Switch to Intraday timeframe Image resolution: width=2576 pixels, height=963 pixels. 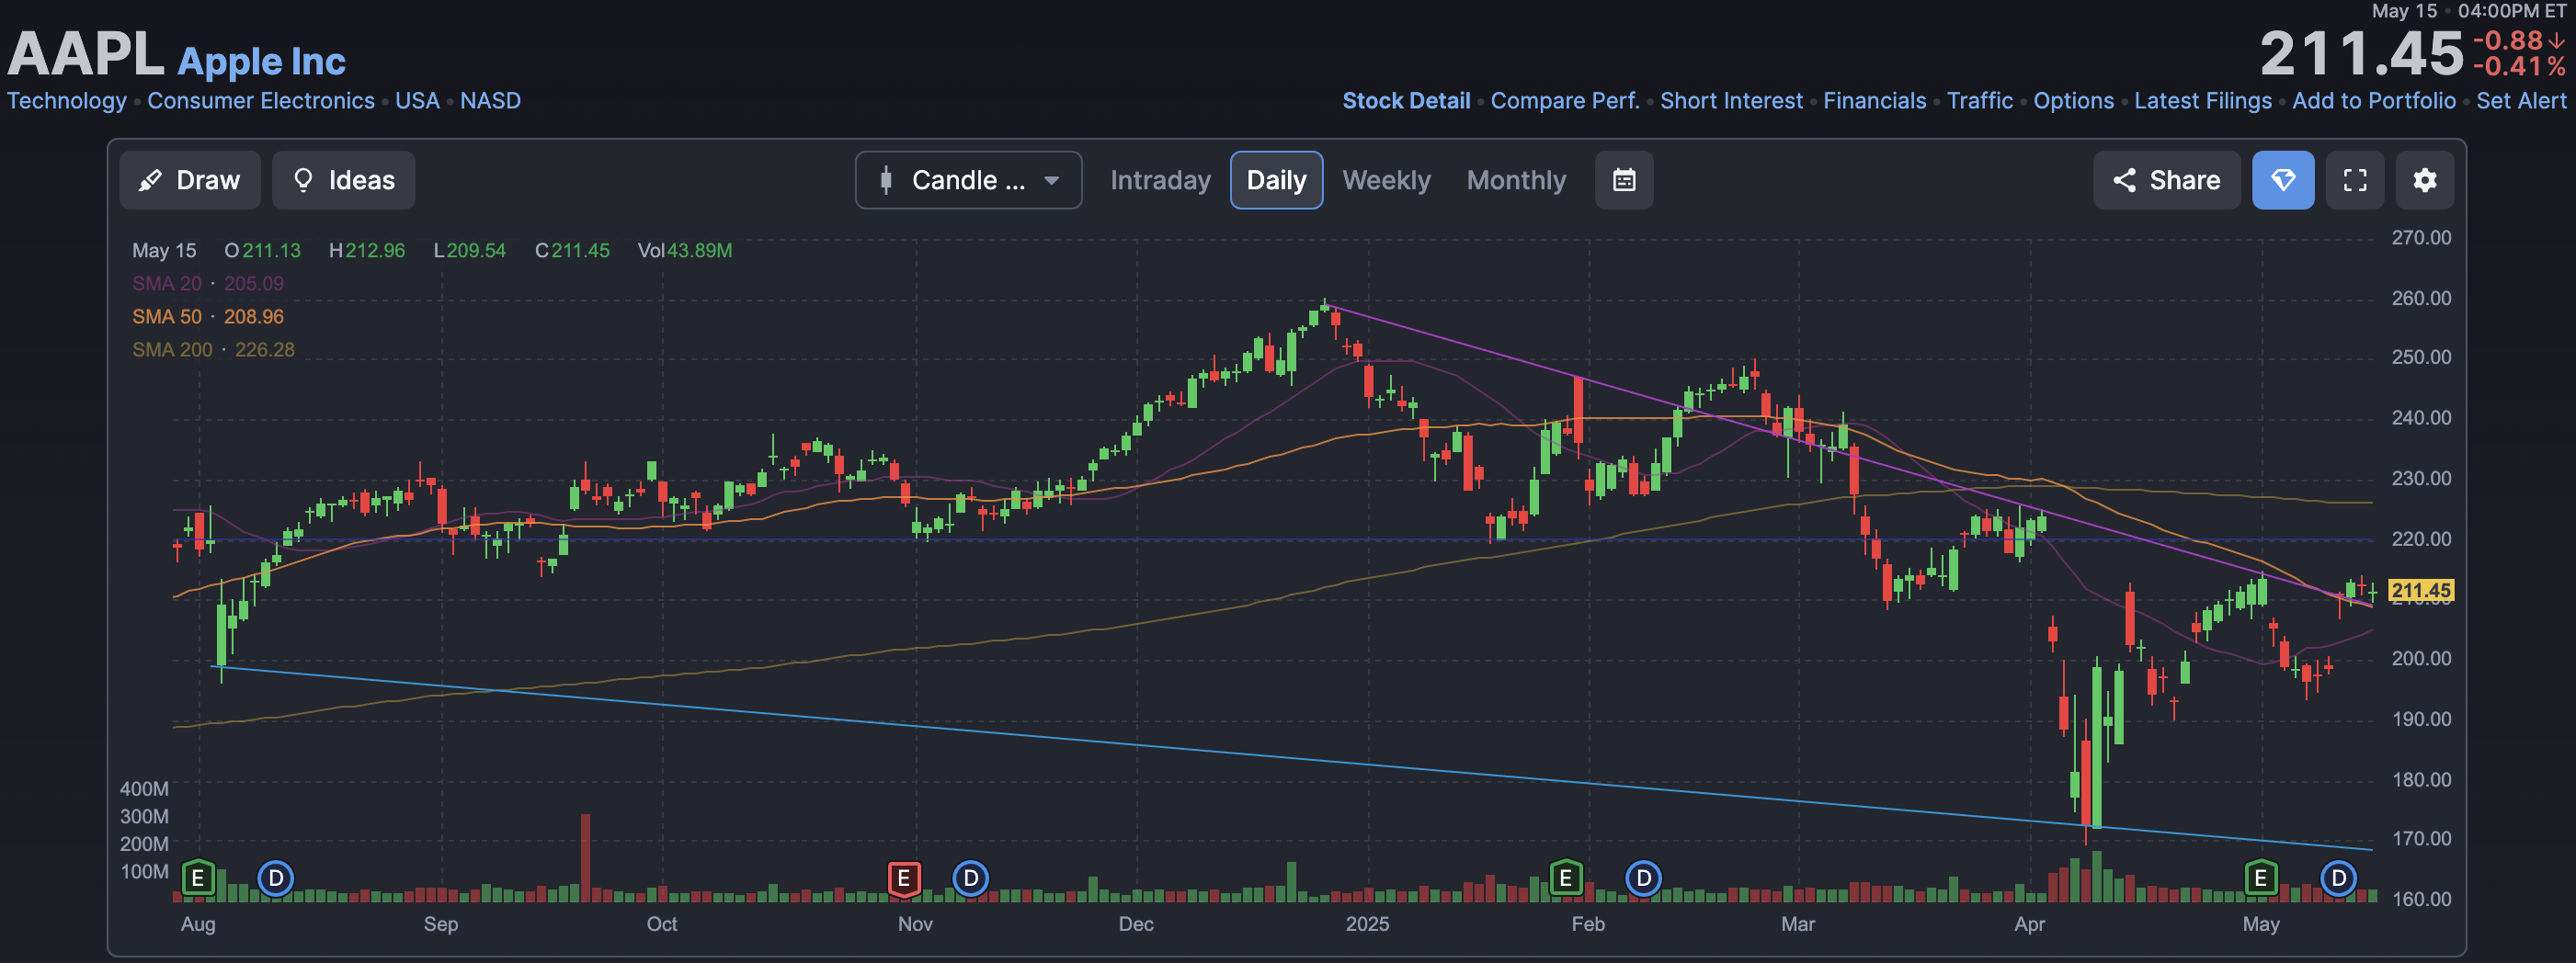(x=1160, y=180)
